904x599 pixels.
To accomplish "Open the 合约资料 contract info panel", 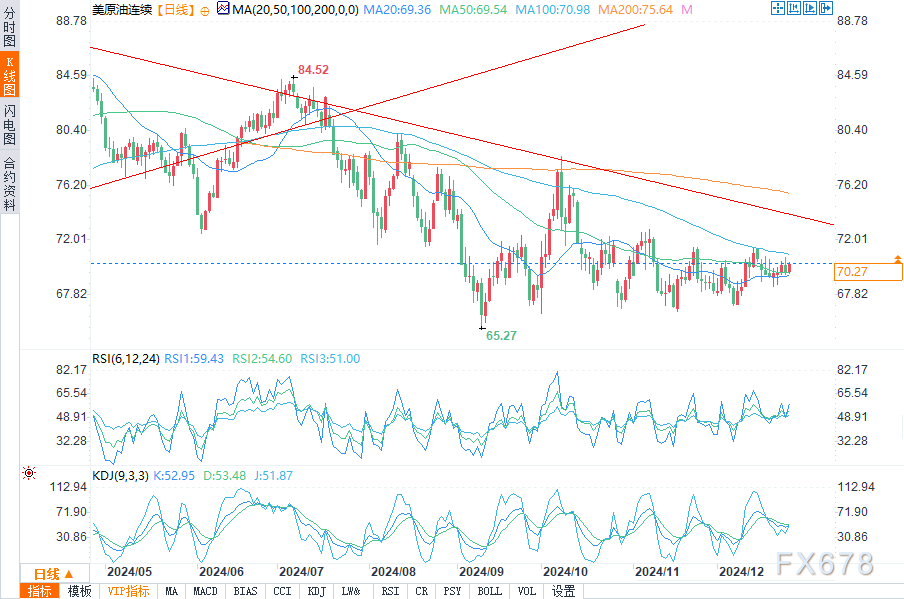I will (x=9, y=183).
